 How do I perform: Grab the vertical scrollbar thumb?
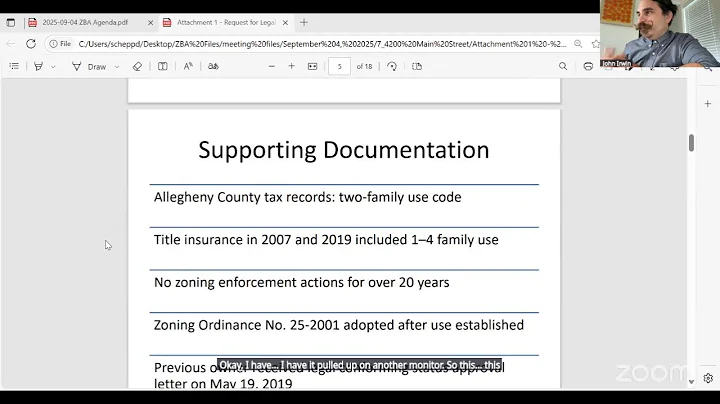click(x=692, y=143)
